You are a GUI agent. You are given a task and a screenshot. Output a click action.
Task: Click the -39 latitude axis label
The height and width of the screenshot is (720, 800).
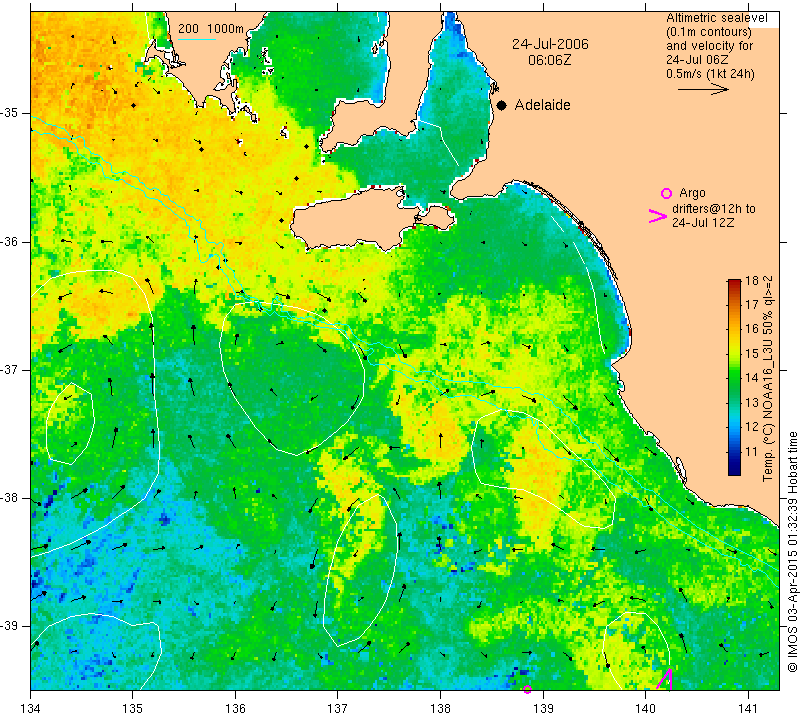10,626
